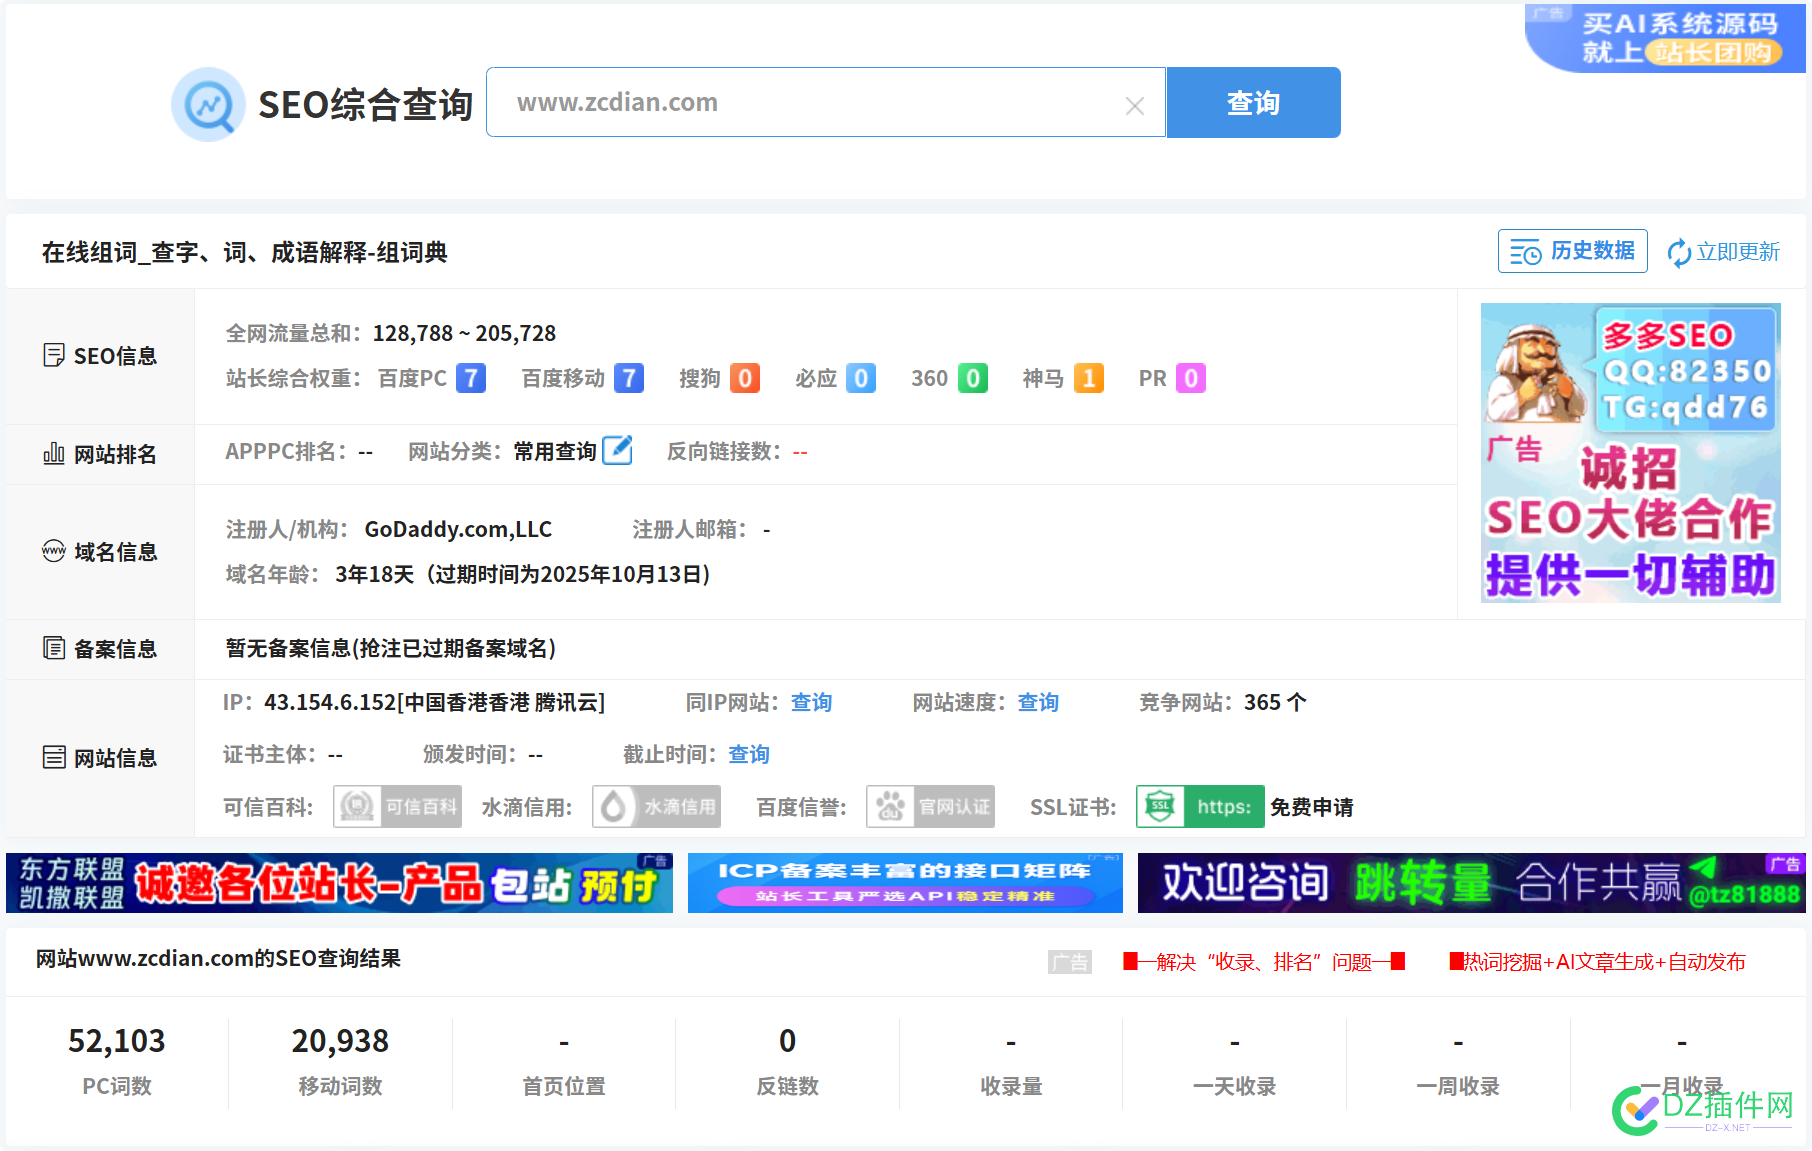
Task: Click the GoDaddy.com,LLC registrar text
Action: [x=458, y=529]
